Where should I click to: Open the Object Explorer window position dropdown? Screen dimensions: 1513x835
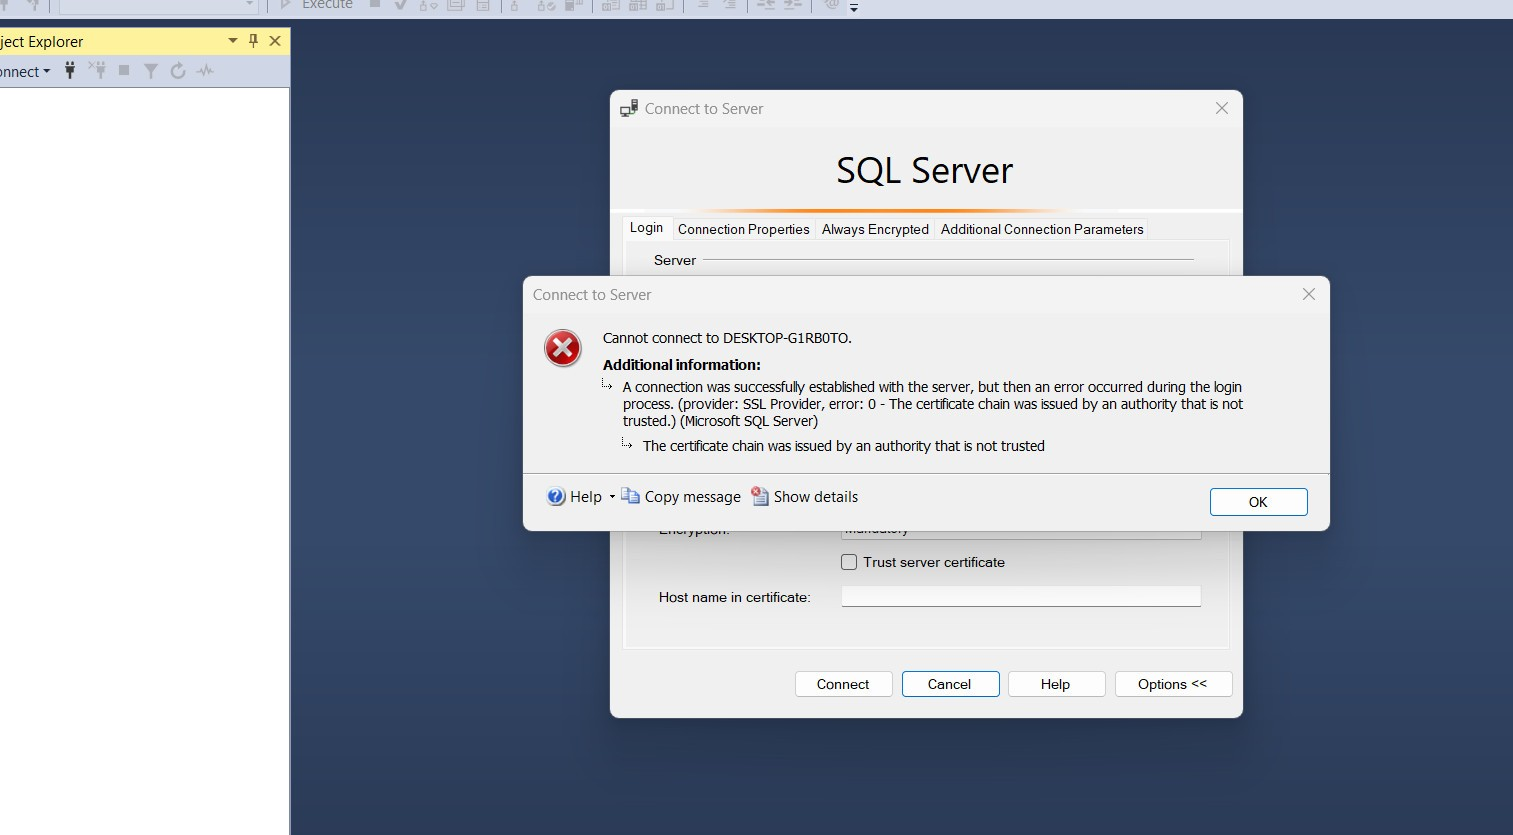233,41
